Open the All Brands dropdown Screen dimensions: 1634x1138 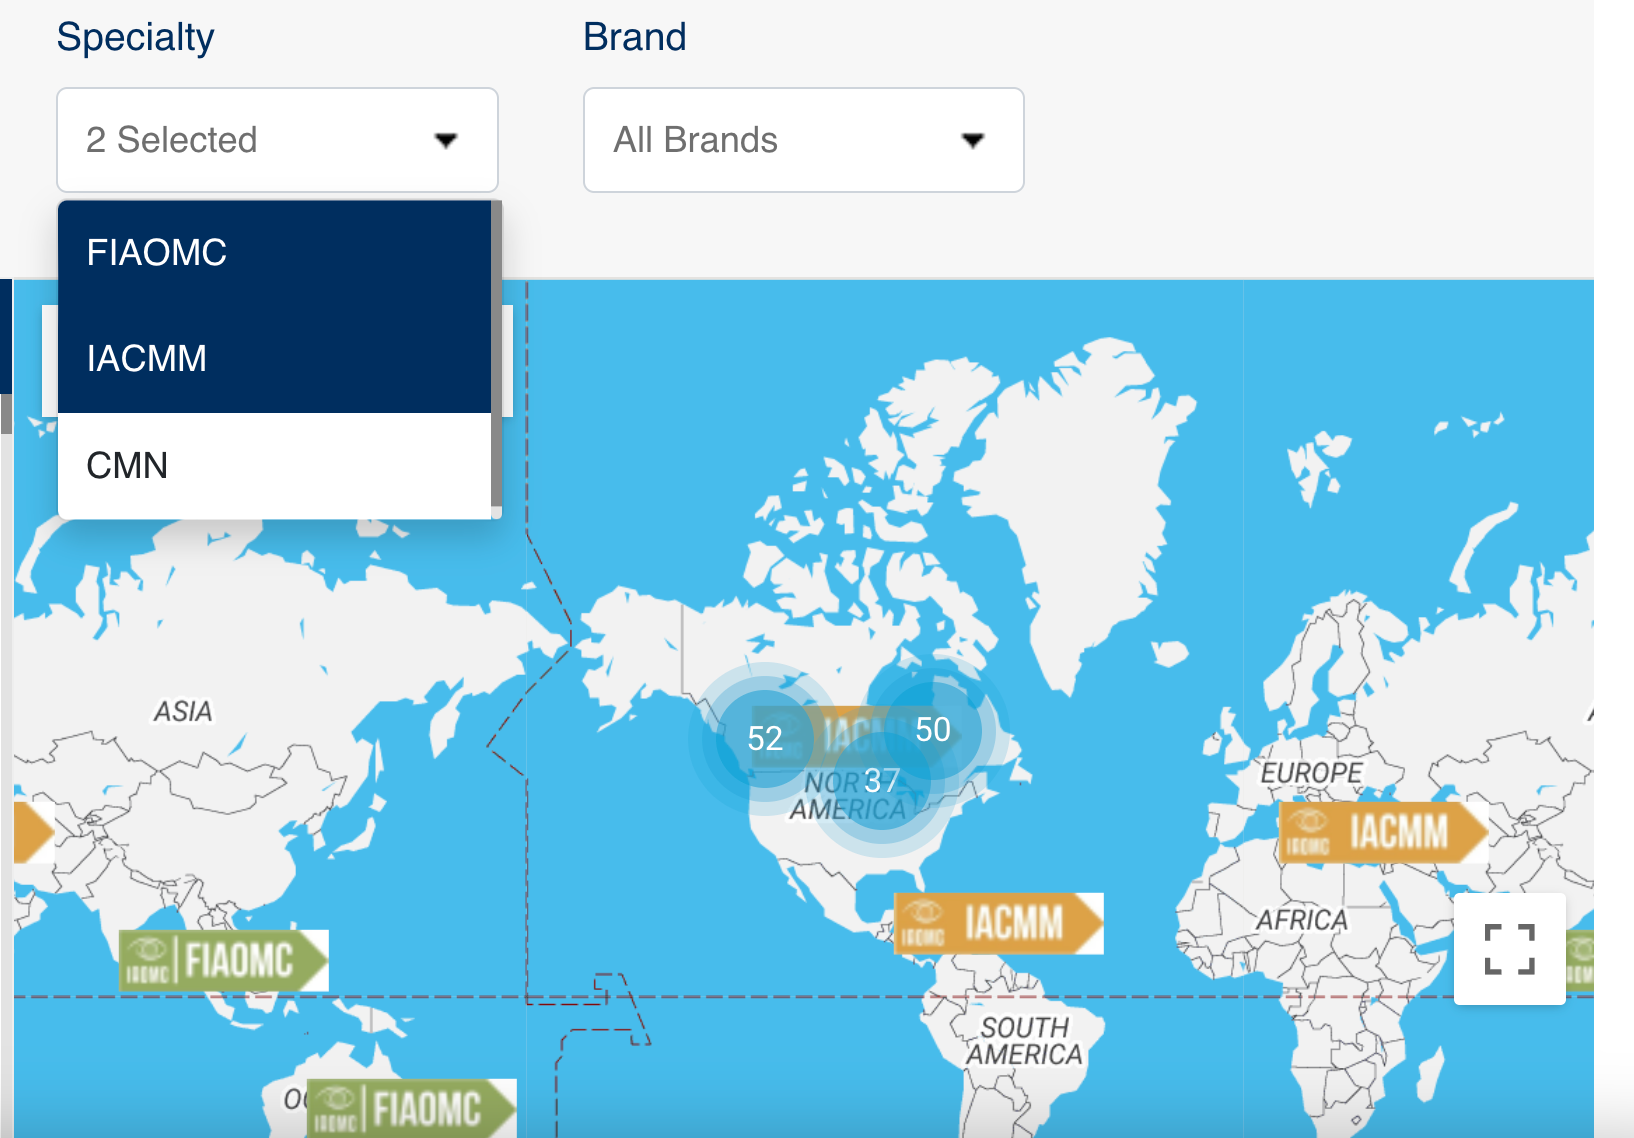point(803,140)
